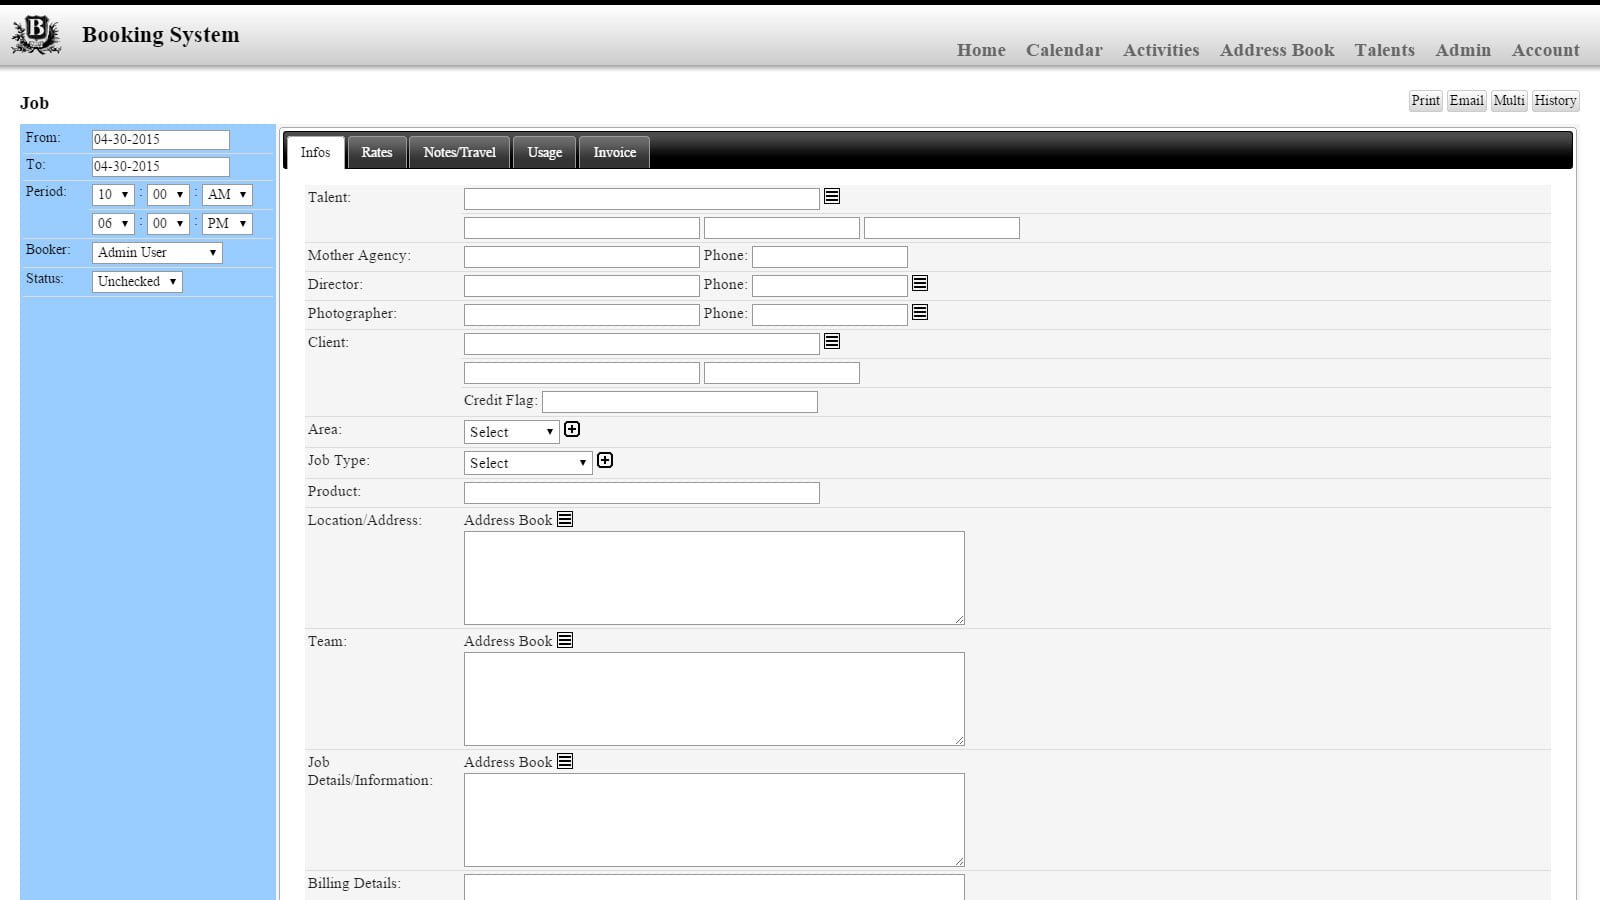The image size is (1600, 900).
Task: Open the Photographer phone lookup icon
Action: pyautogui.click(x=919, y=312)
